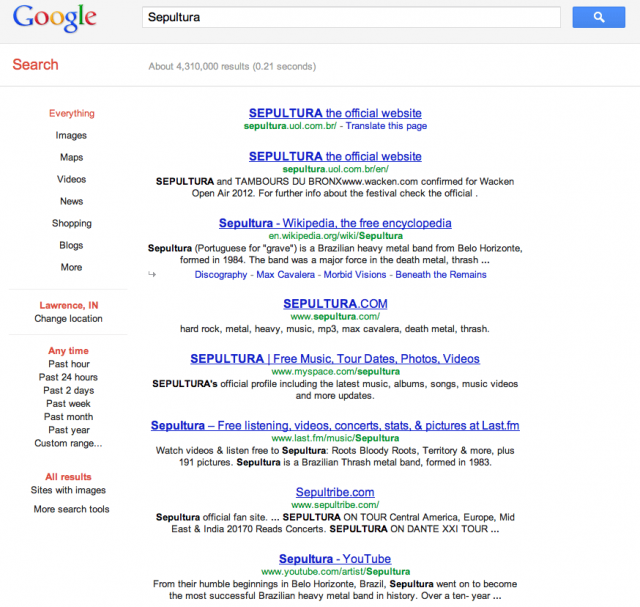
Task: Filter results to Past 2 days
Action: (x=69, y=391)
